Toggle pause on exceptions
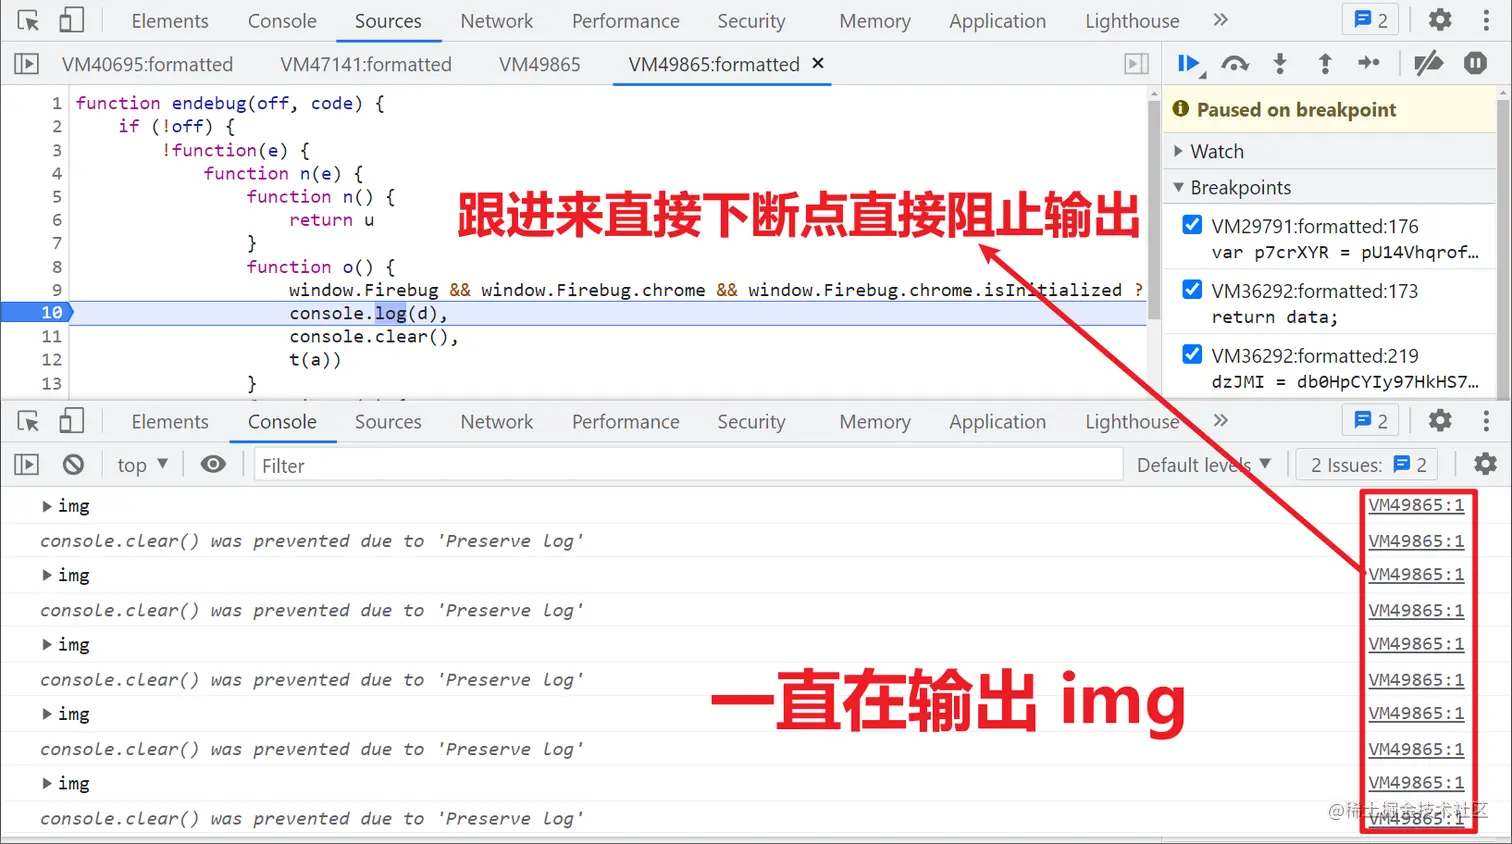The image size is (1512, 844). (1475, 64)
